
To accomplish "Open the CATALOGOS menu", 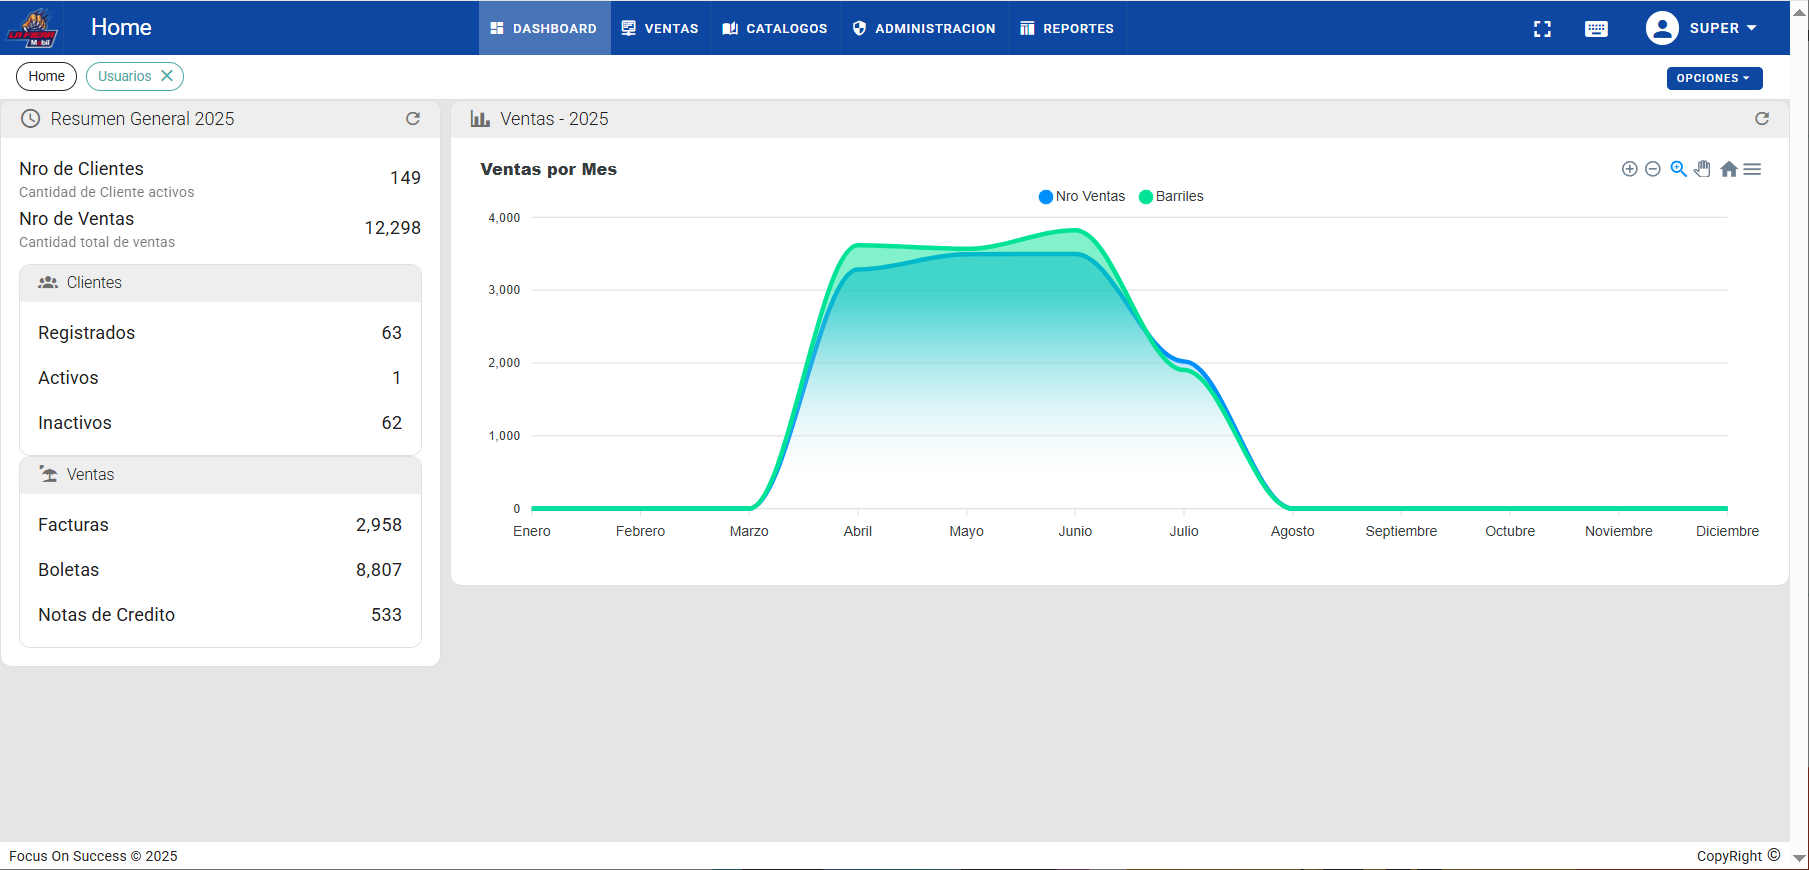I will point(775,28).
